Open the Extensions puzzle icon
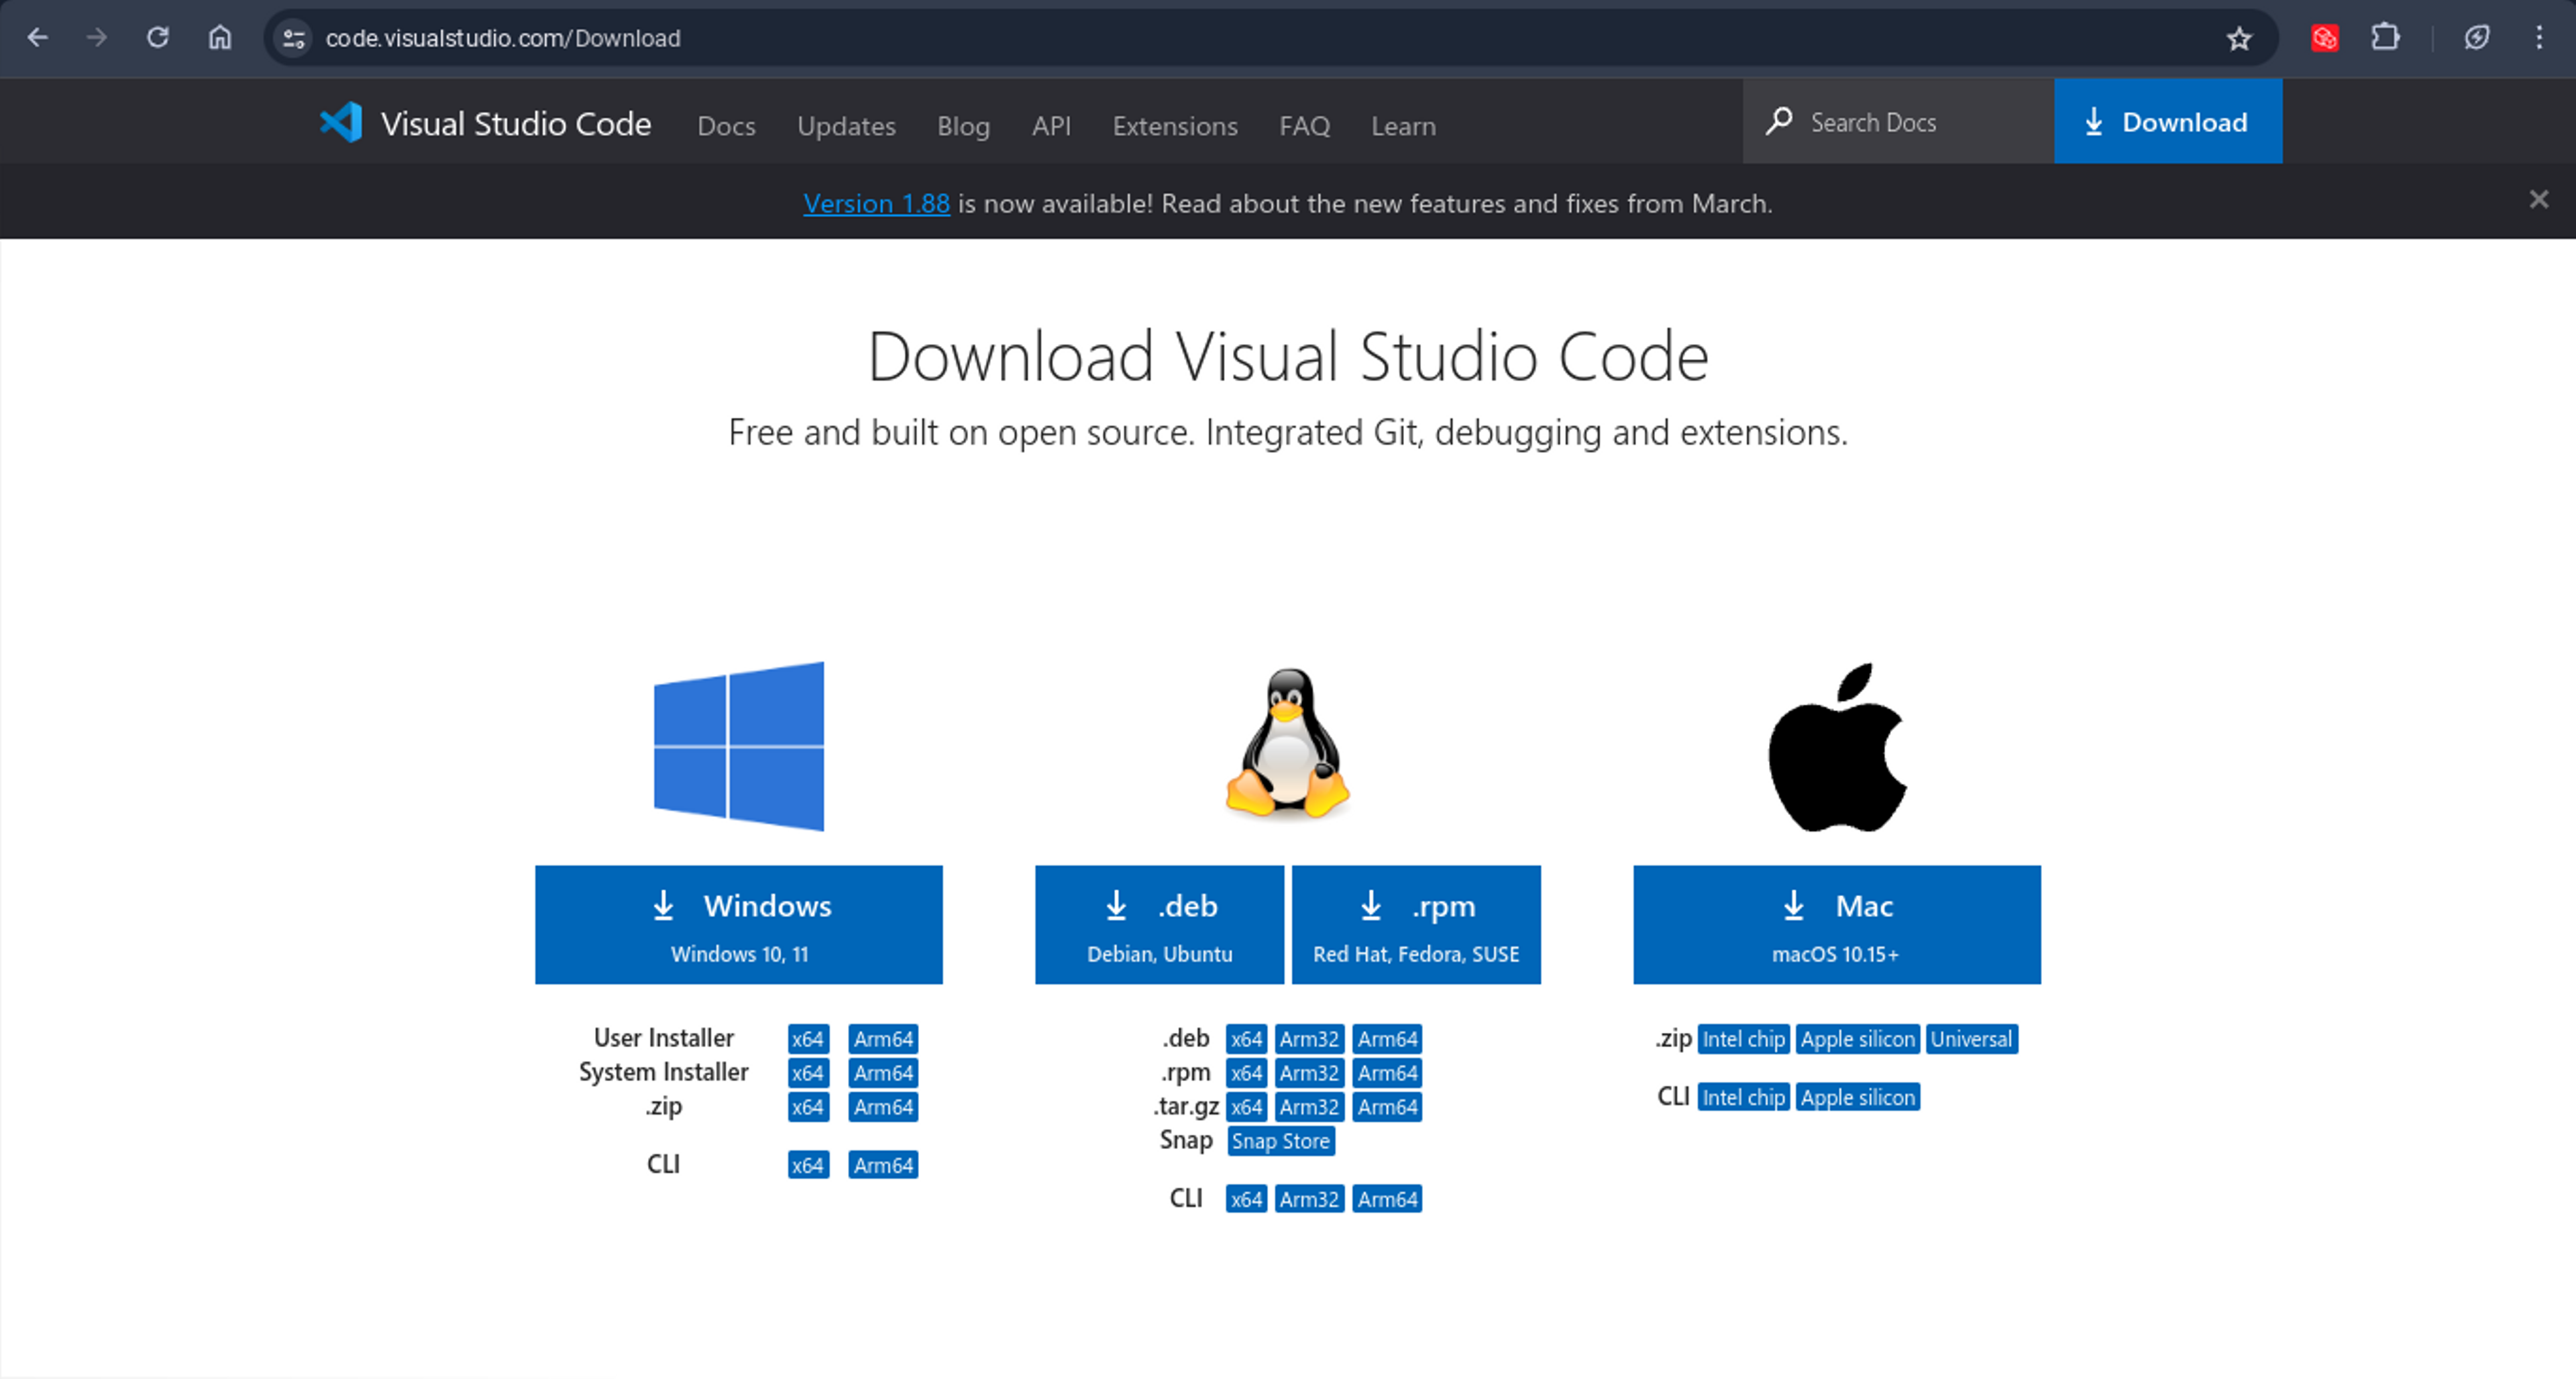Screen dimensions: 2576x1379 [2385, 38]
